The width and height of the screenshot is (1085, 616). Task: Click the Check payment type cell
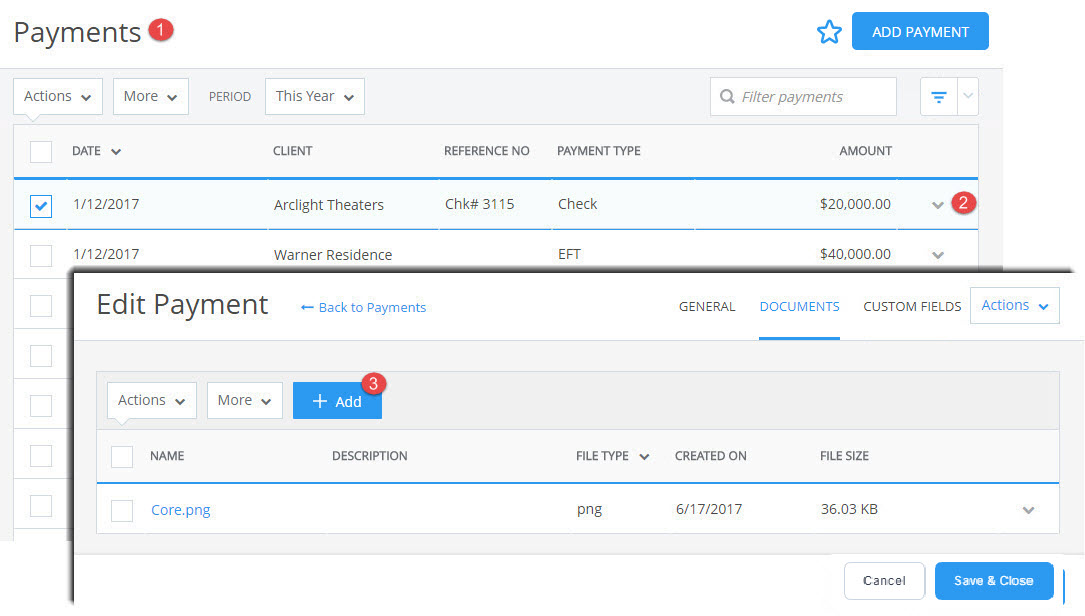577,204
